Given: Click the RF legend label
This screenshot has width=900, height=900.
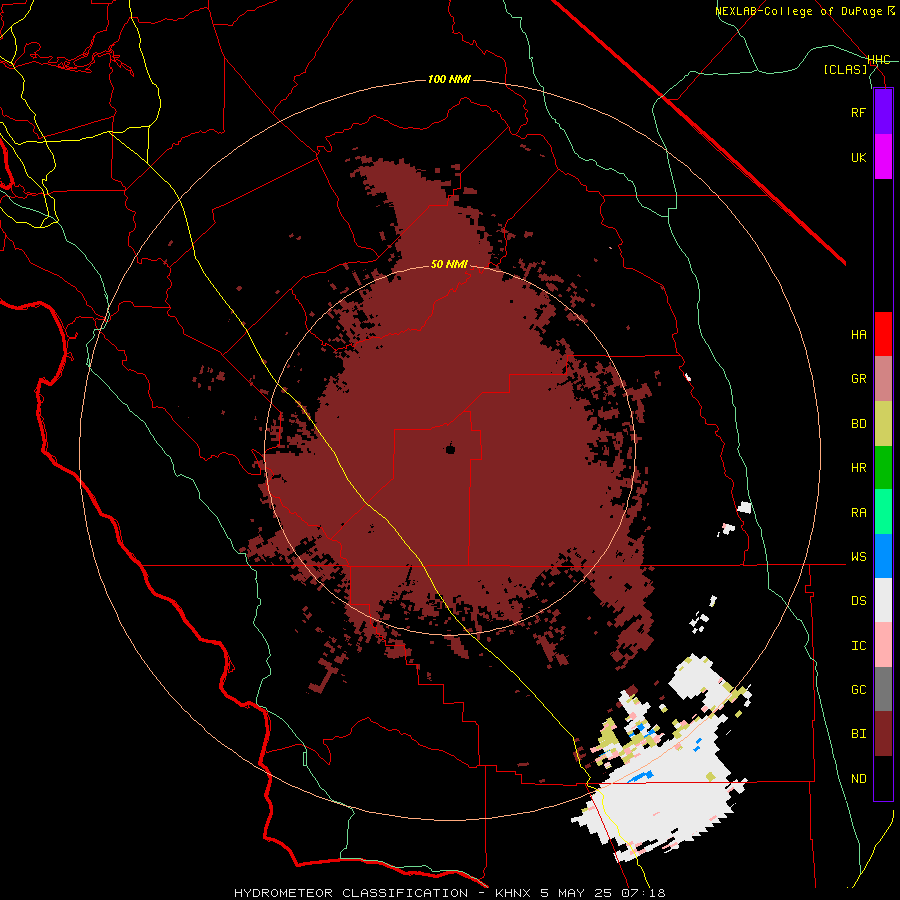Looking at the screenshot, I should 858,112.
